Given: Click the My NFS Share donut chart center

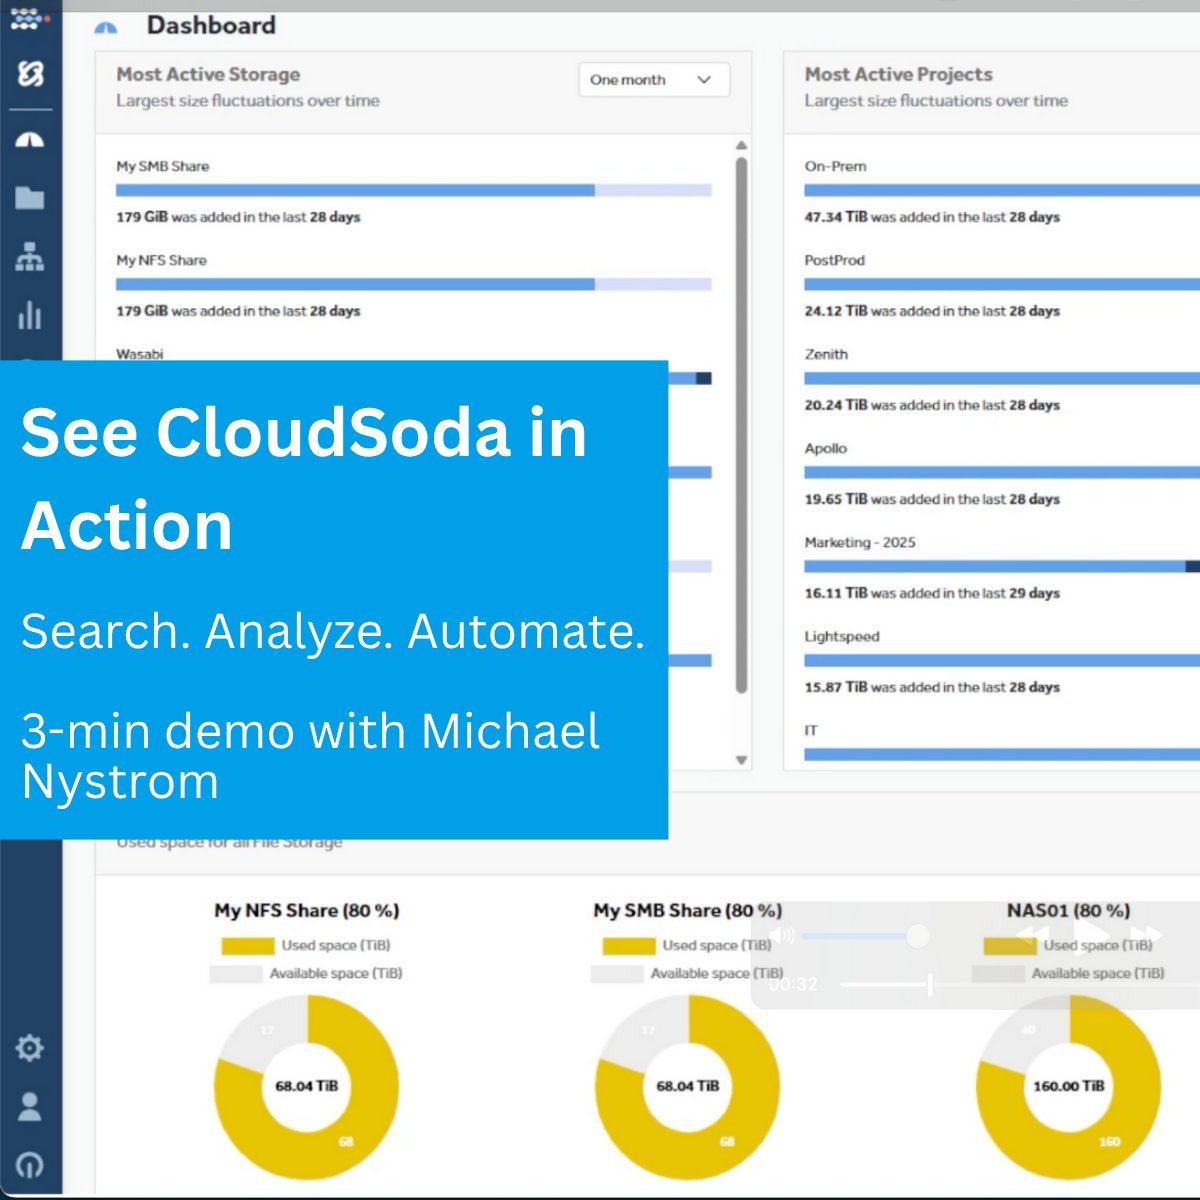Looking at the screenshot, I should click(x=307, y=1086).
